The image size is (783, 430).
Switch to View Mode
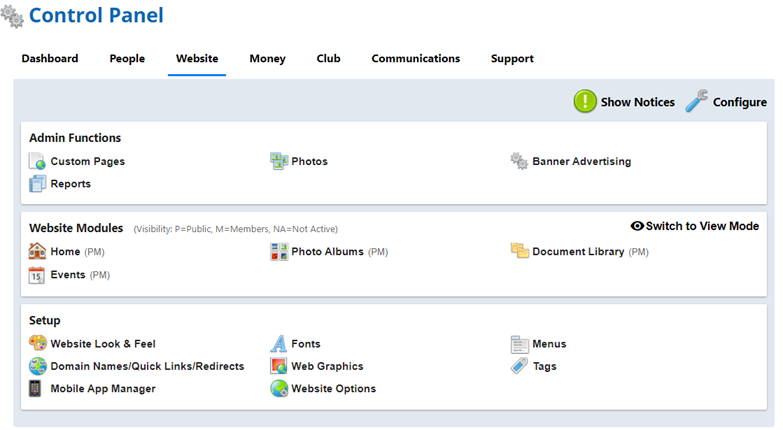coord(695,227)
